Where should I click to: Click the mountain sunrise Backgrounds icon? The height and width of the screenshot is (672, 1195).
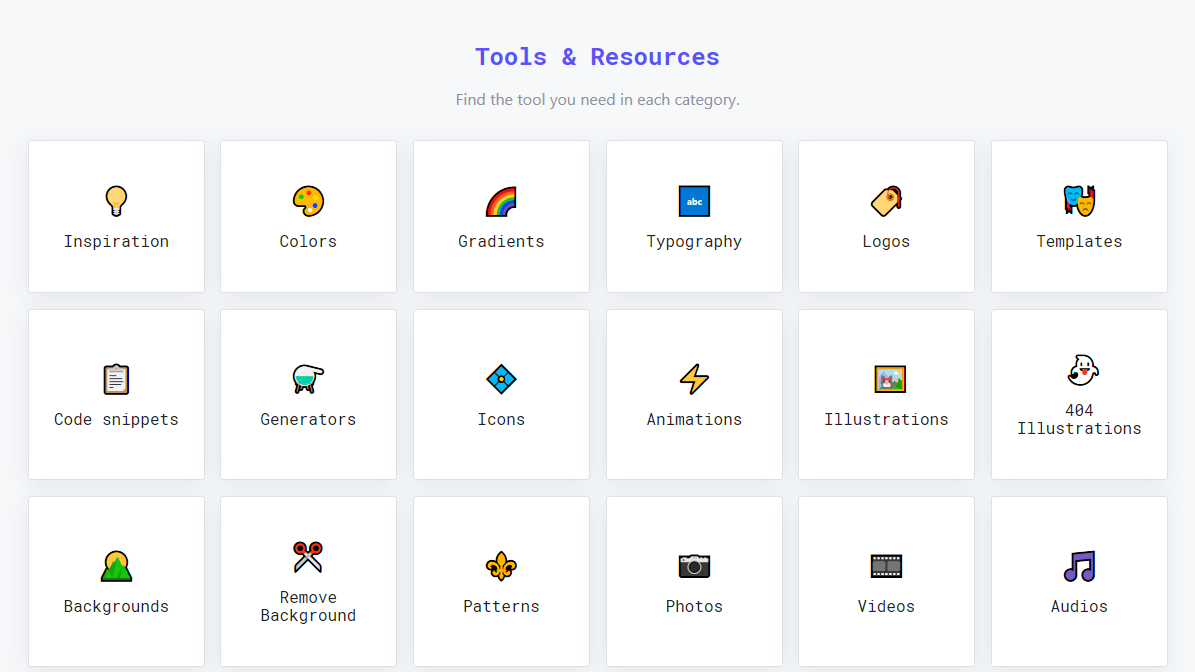pos(116,566)
